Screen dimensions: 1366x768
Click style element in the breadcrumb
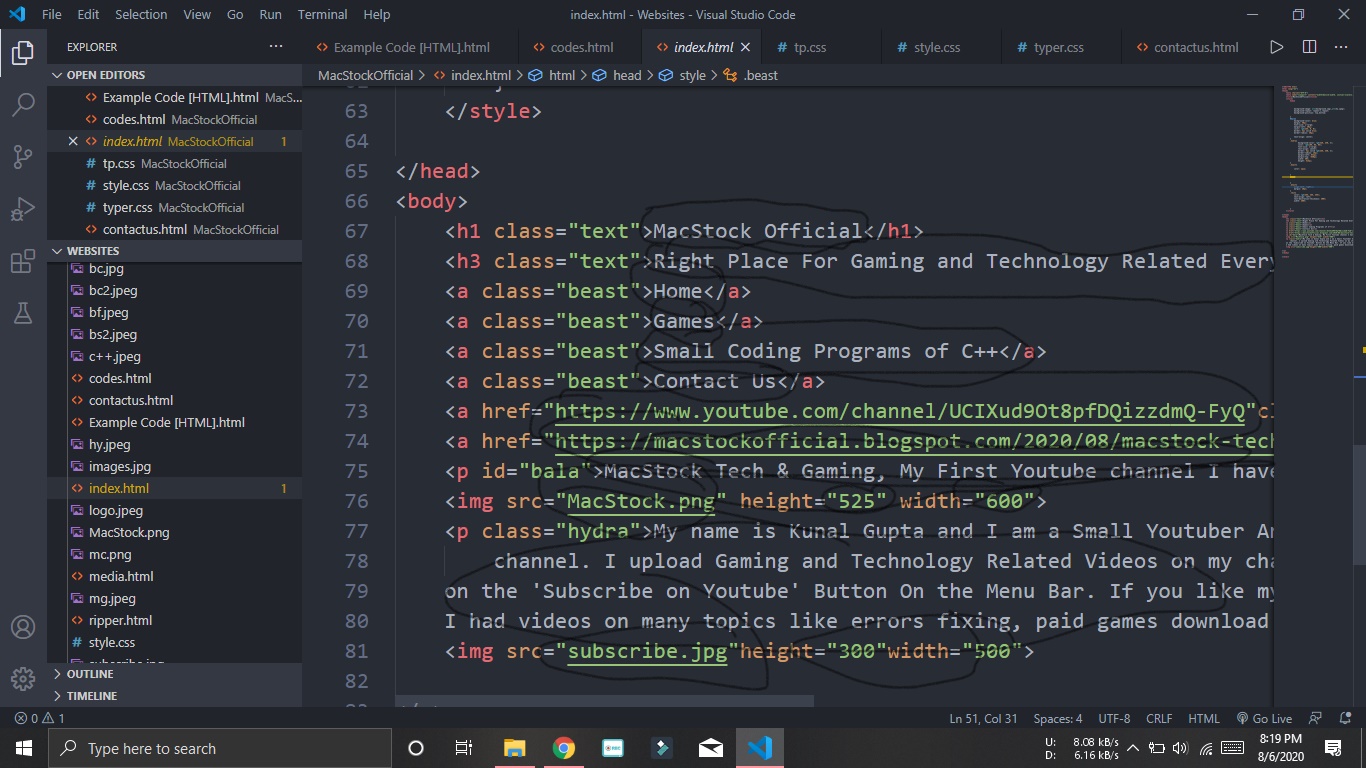click(x=692, y=75)
